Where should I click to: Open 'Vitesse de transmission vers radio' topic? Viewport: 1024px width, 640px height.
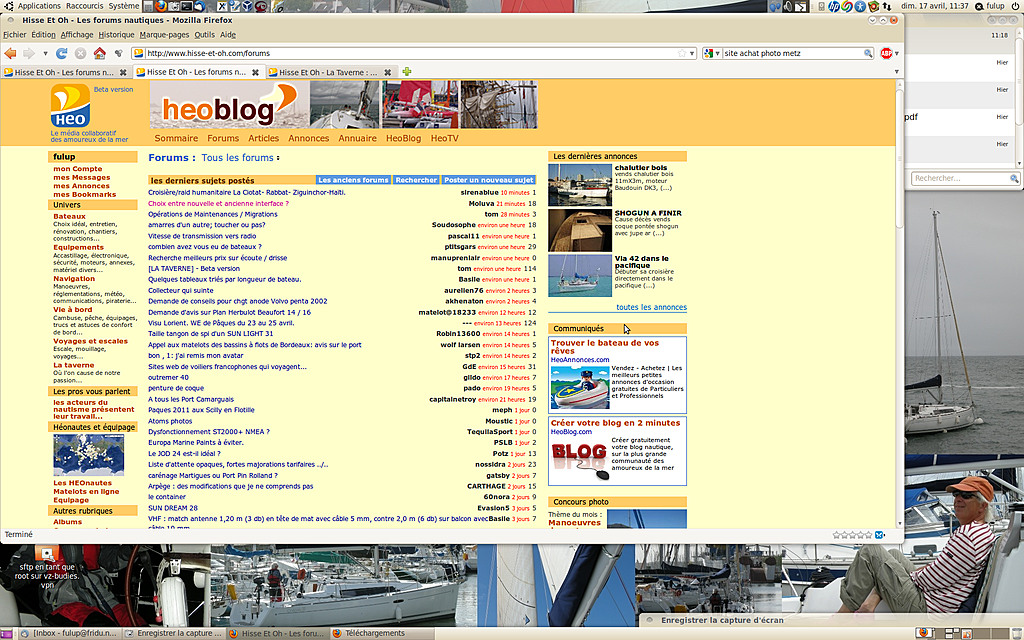pyautogui.click(x=202, y=236)
